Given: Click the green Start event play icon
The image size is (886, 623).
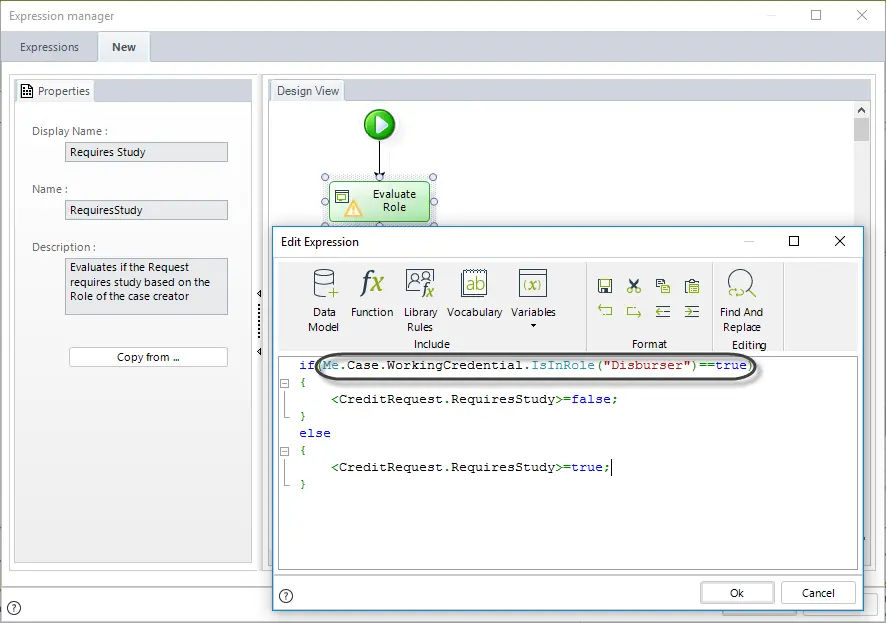Looking at the screenshot, I should coord(379,125).
